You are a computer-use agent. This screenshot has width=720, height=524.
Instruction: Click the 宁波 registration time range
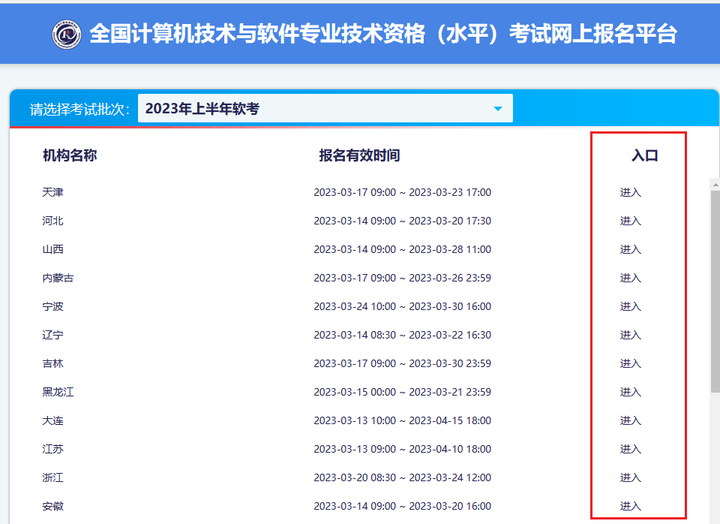pyautogui.click(x=403, y=306)
